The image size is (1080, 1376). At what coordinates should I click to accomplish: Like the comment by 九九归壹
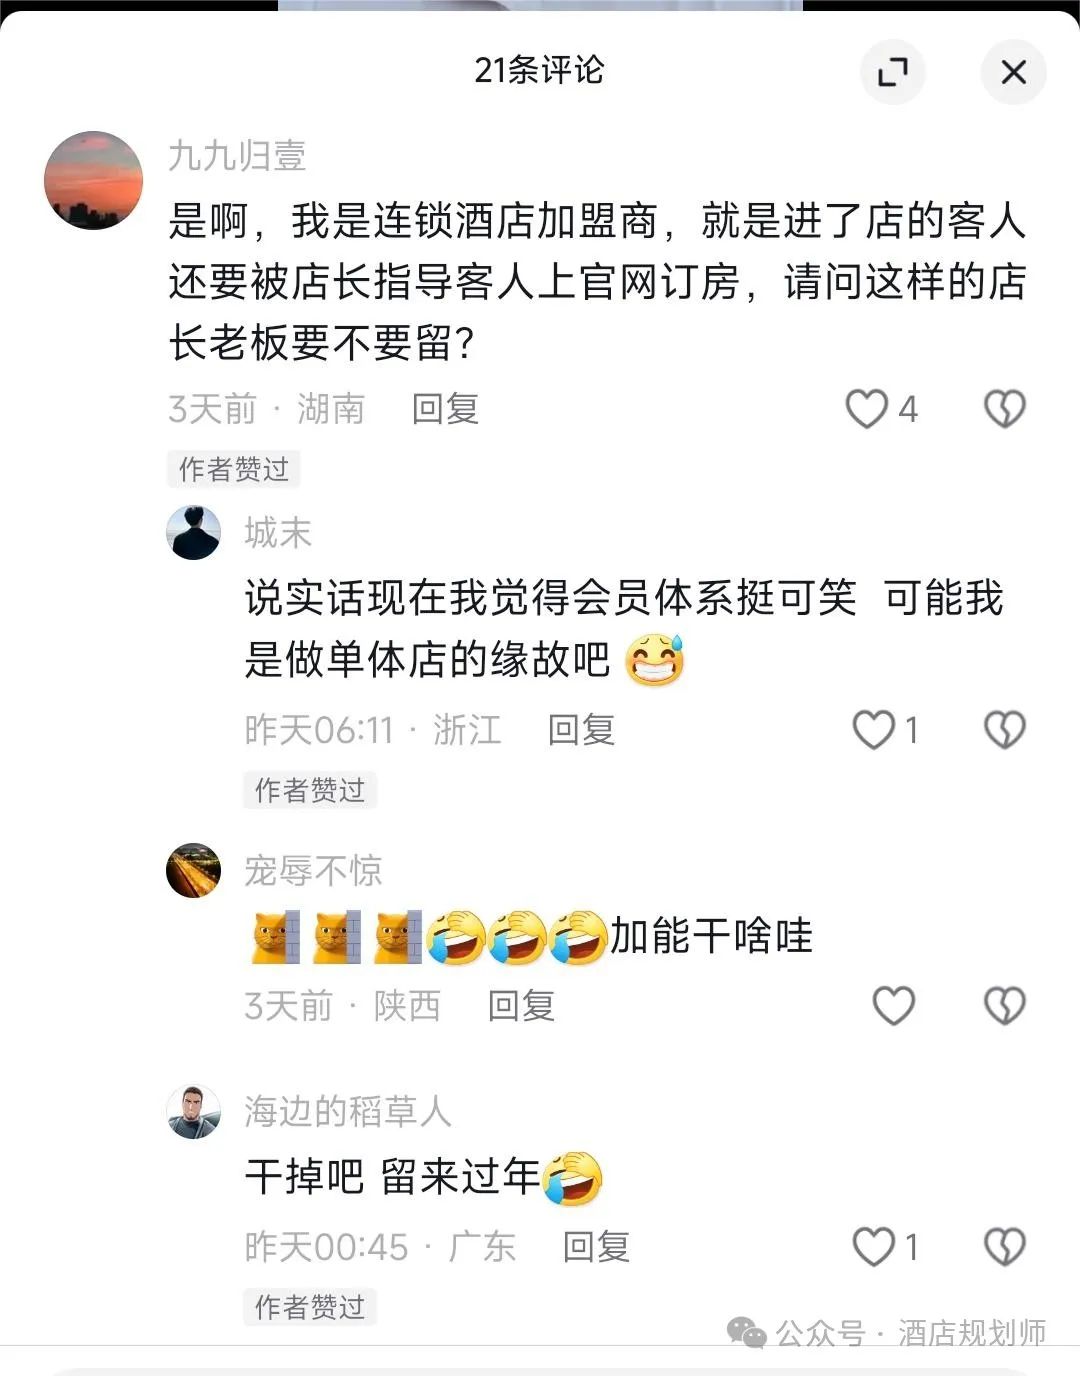pyautogui.click(x=867, y=409)
